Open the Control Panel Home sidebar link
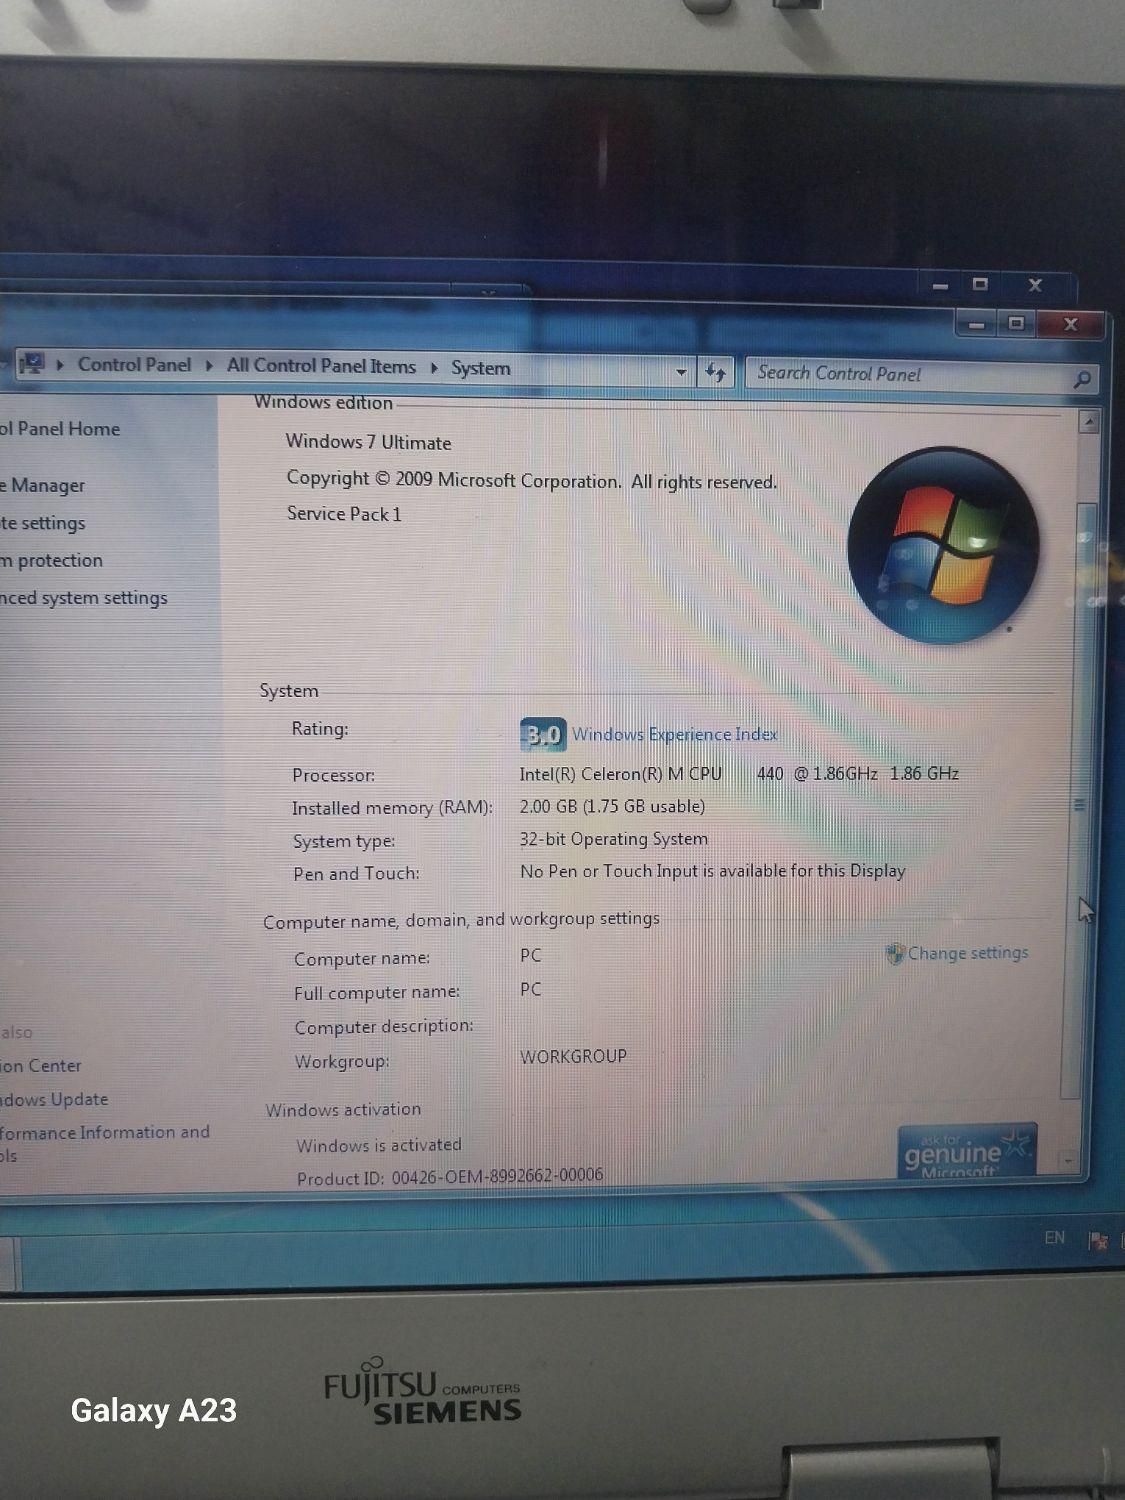1125x1500 pixels. pyautogui.click(x=60, y=429)
